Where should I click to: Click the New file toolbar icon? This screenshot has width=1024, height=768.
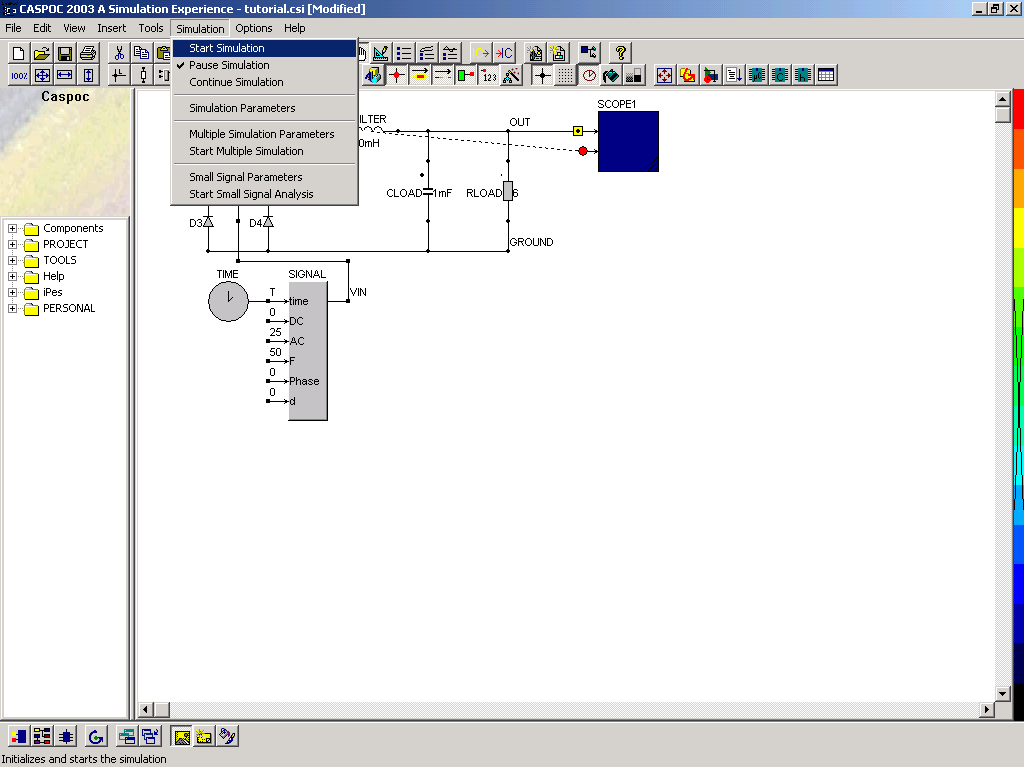19,53
